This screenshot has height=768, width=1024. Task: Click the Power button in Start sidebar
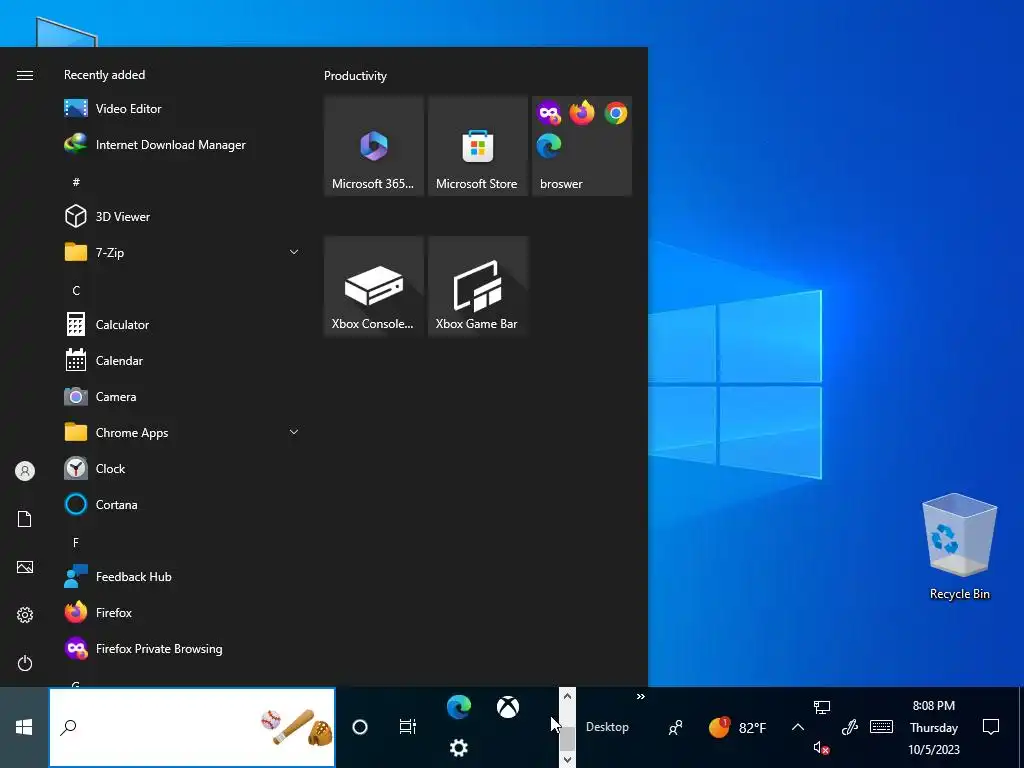(x=25, y=663)
